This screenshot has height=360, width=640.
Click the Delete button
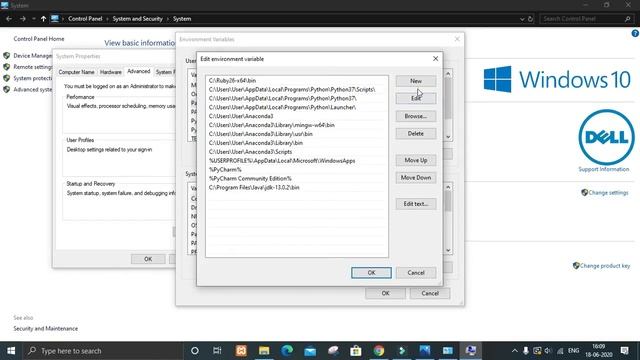[416, 133]
